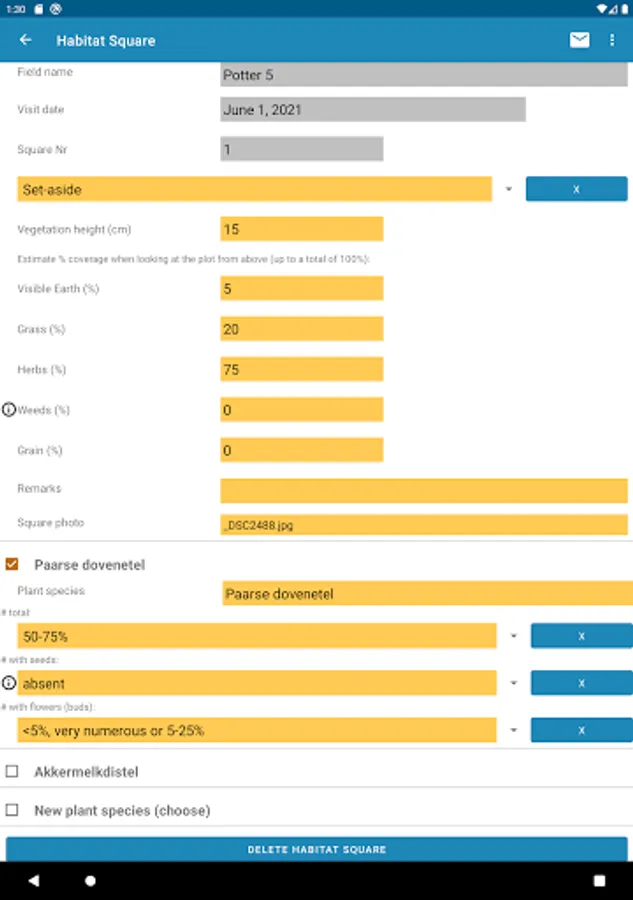
Task: Select the Square photo file field
Action: tap(424, 524)
